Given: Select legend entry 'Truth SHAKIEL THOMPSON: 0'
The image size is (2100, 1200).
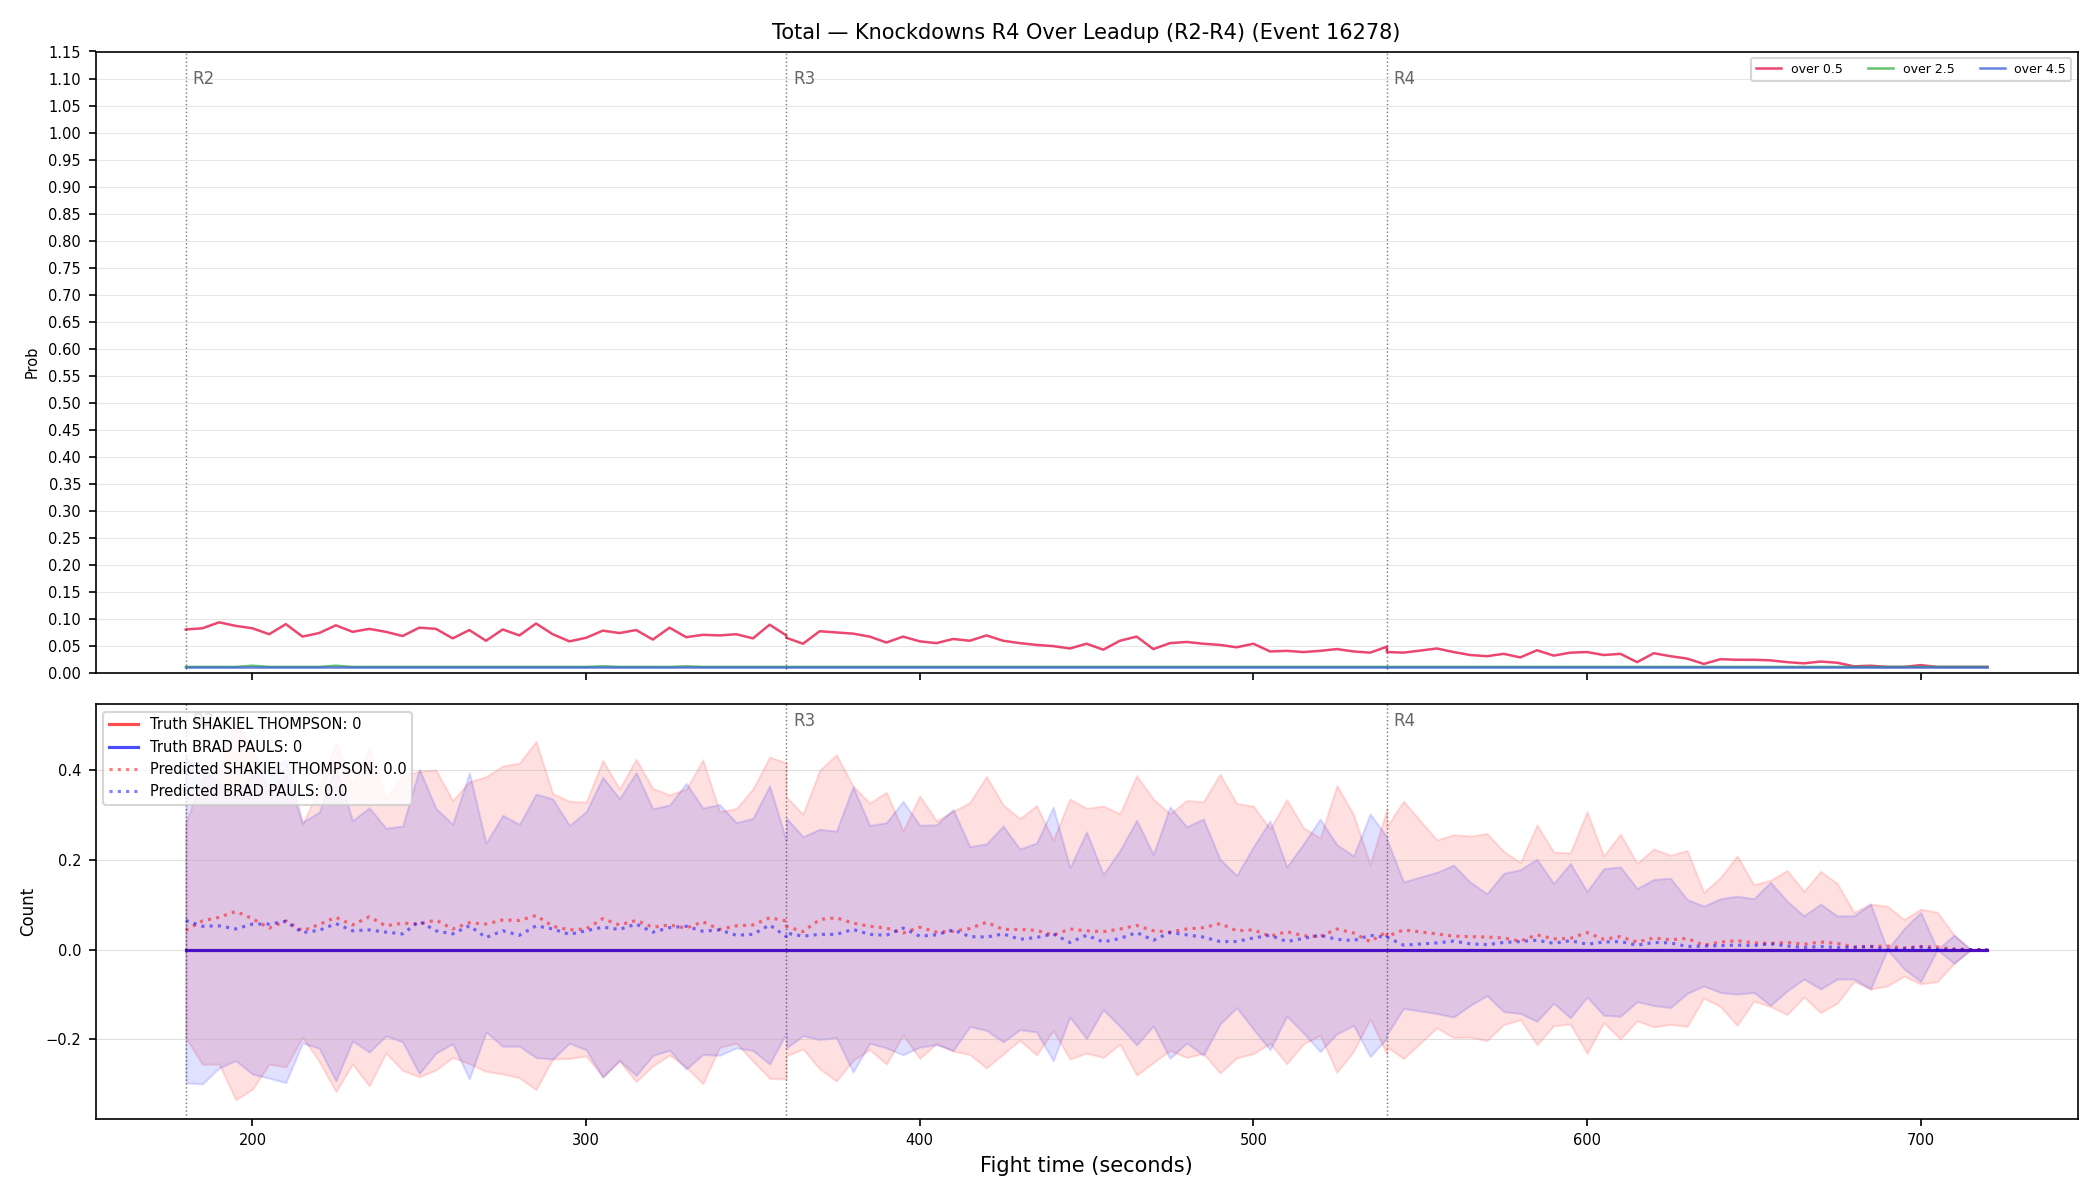Looking at the screenshot, I should point(234,724).
